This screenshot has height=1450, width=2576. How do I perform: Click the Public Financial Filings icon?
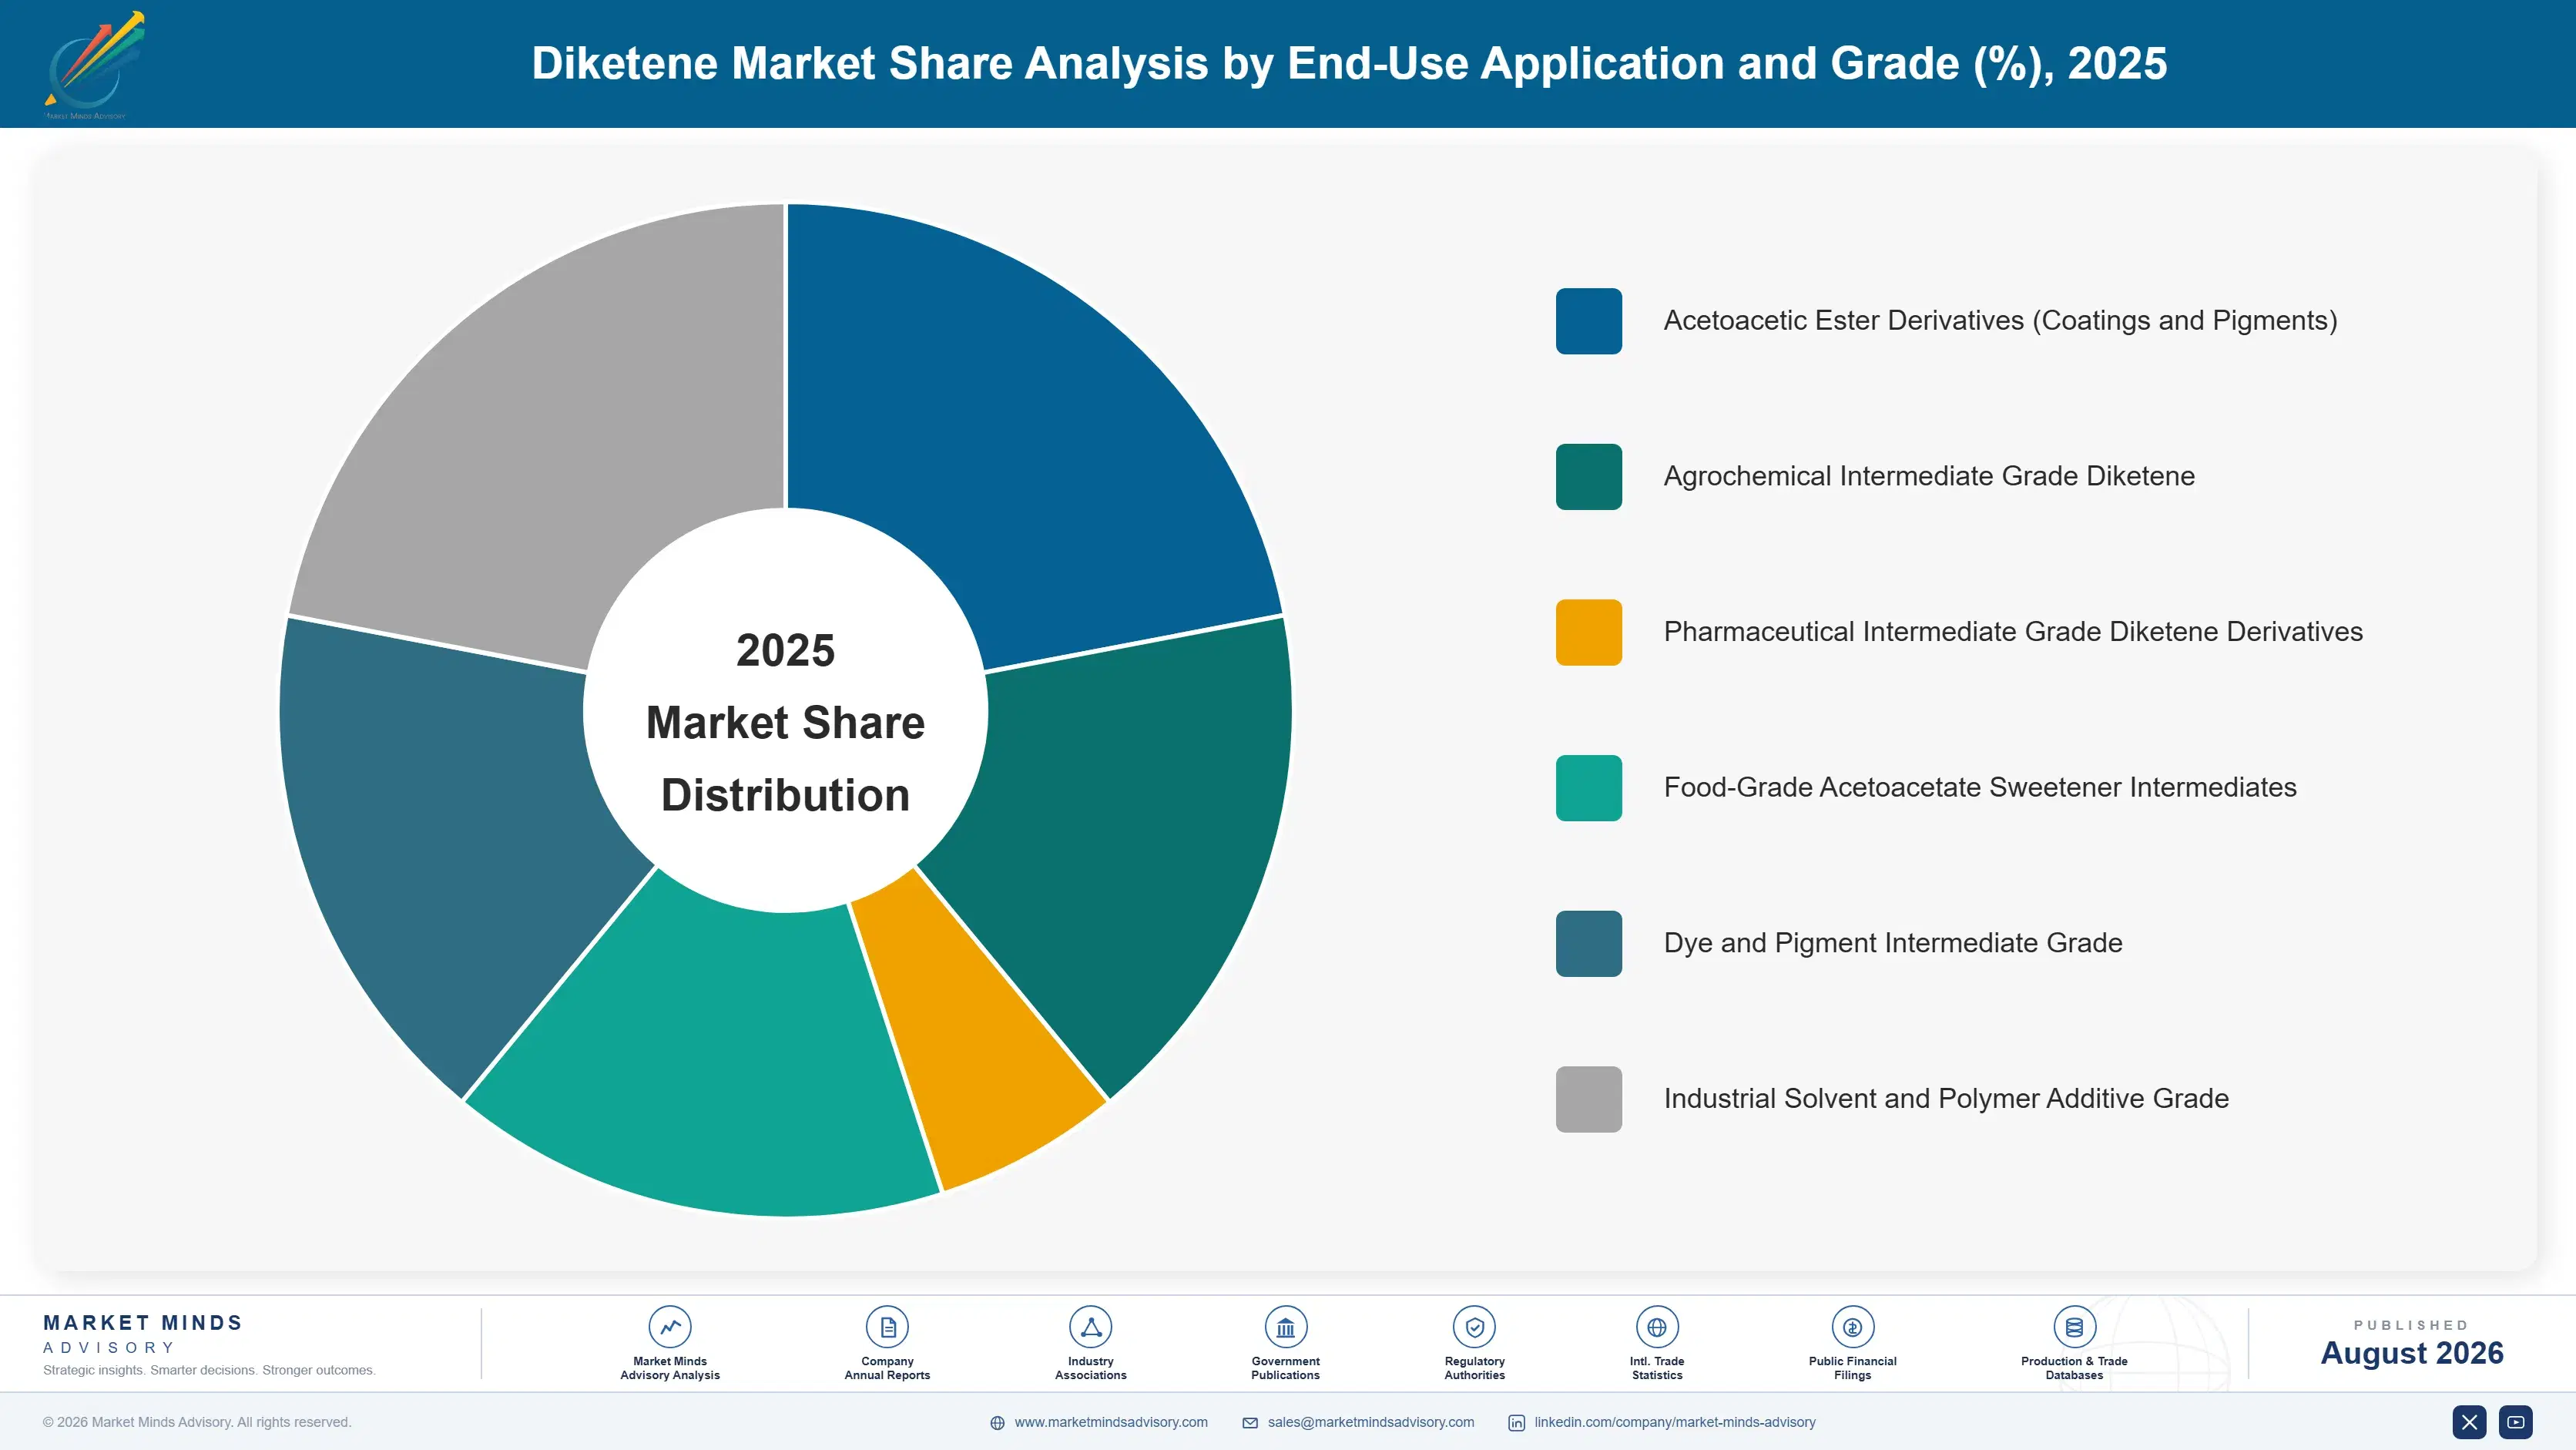[x=1852, y=1327]
